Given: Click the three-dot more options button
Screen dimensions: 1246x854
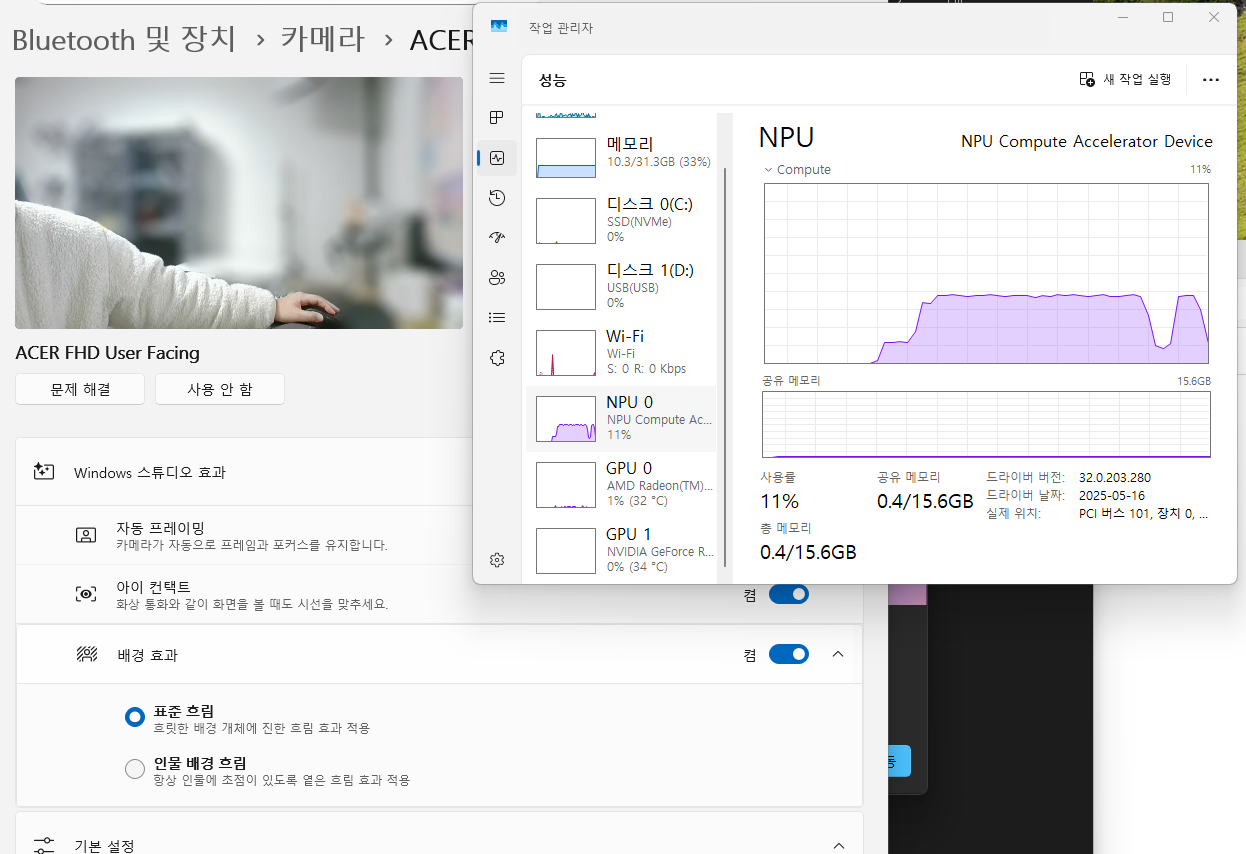Looking at the screenshot, I should [1211, 80].
